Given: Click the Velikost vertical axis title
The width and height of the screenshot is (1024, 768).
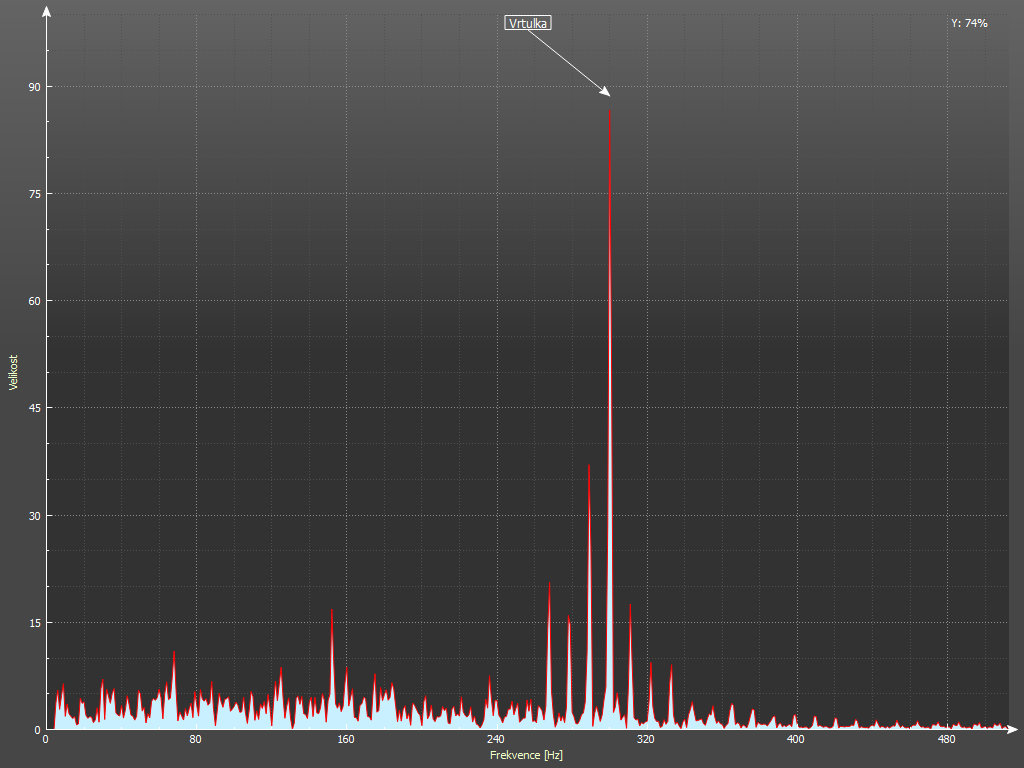Looking at the screenshot, I should coord(13,372).
